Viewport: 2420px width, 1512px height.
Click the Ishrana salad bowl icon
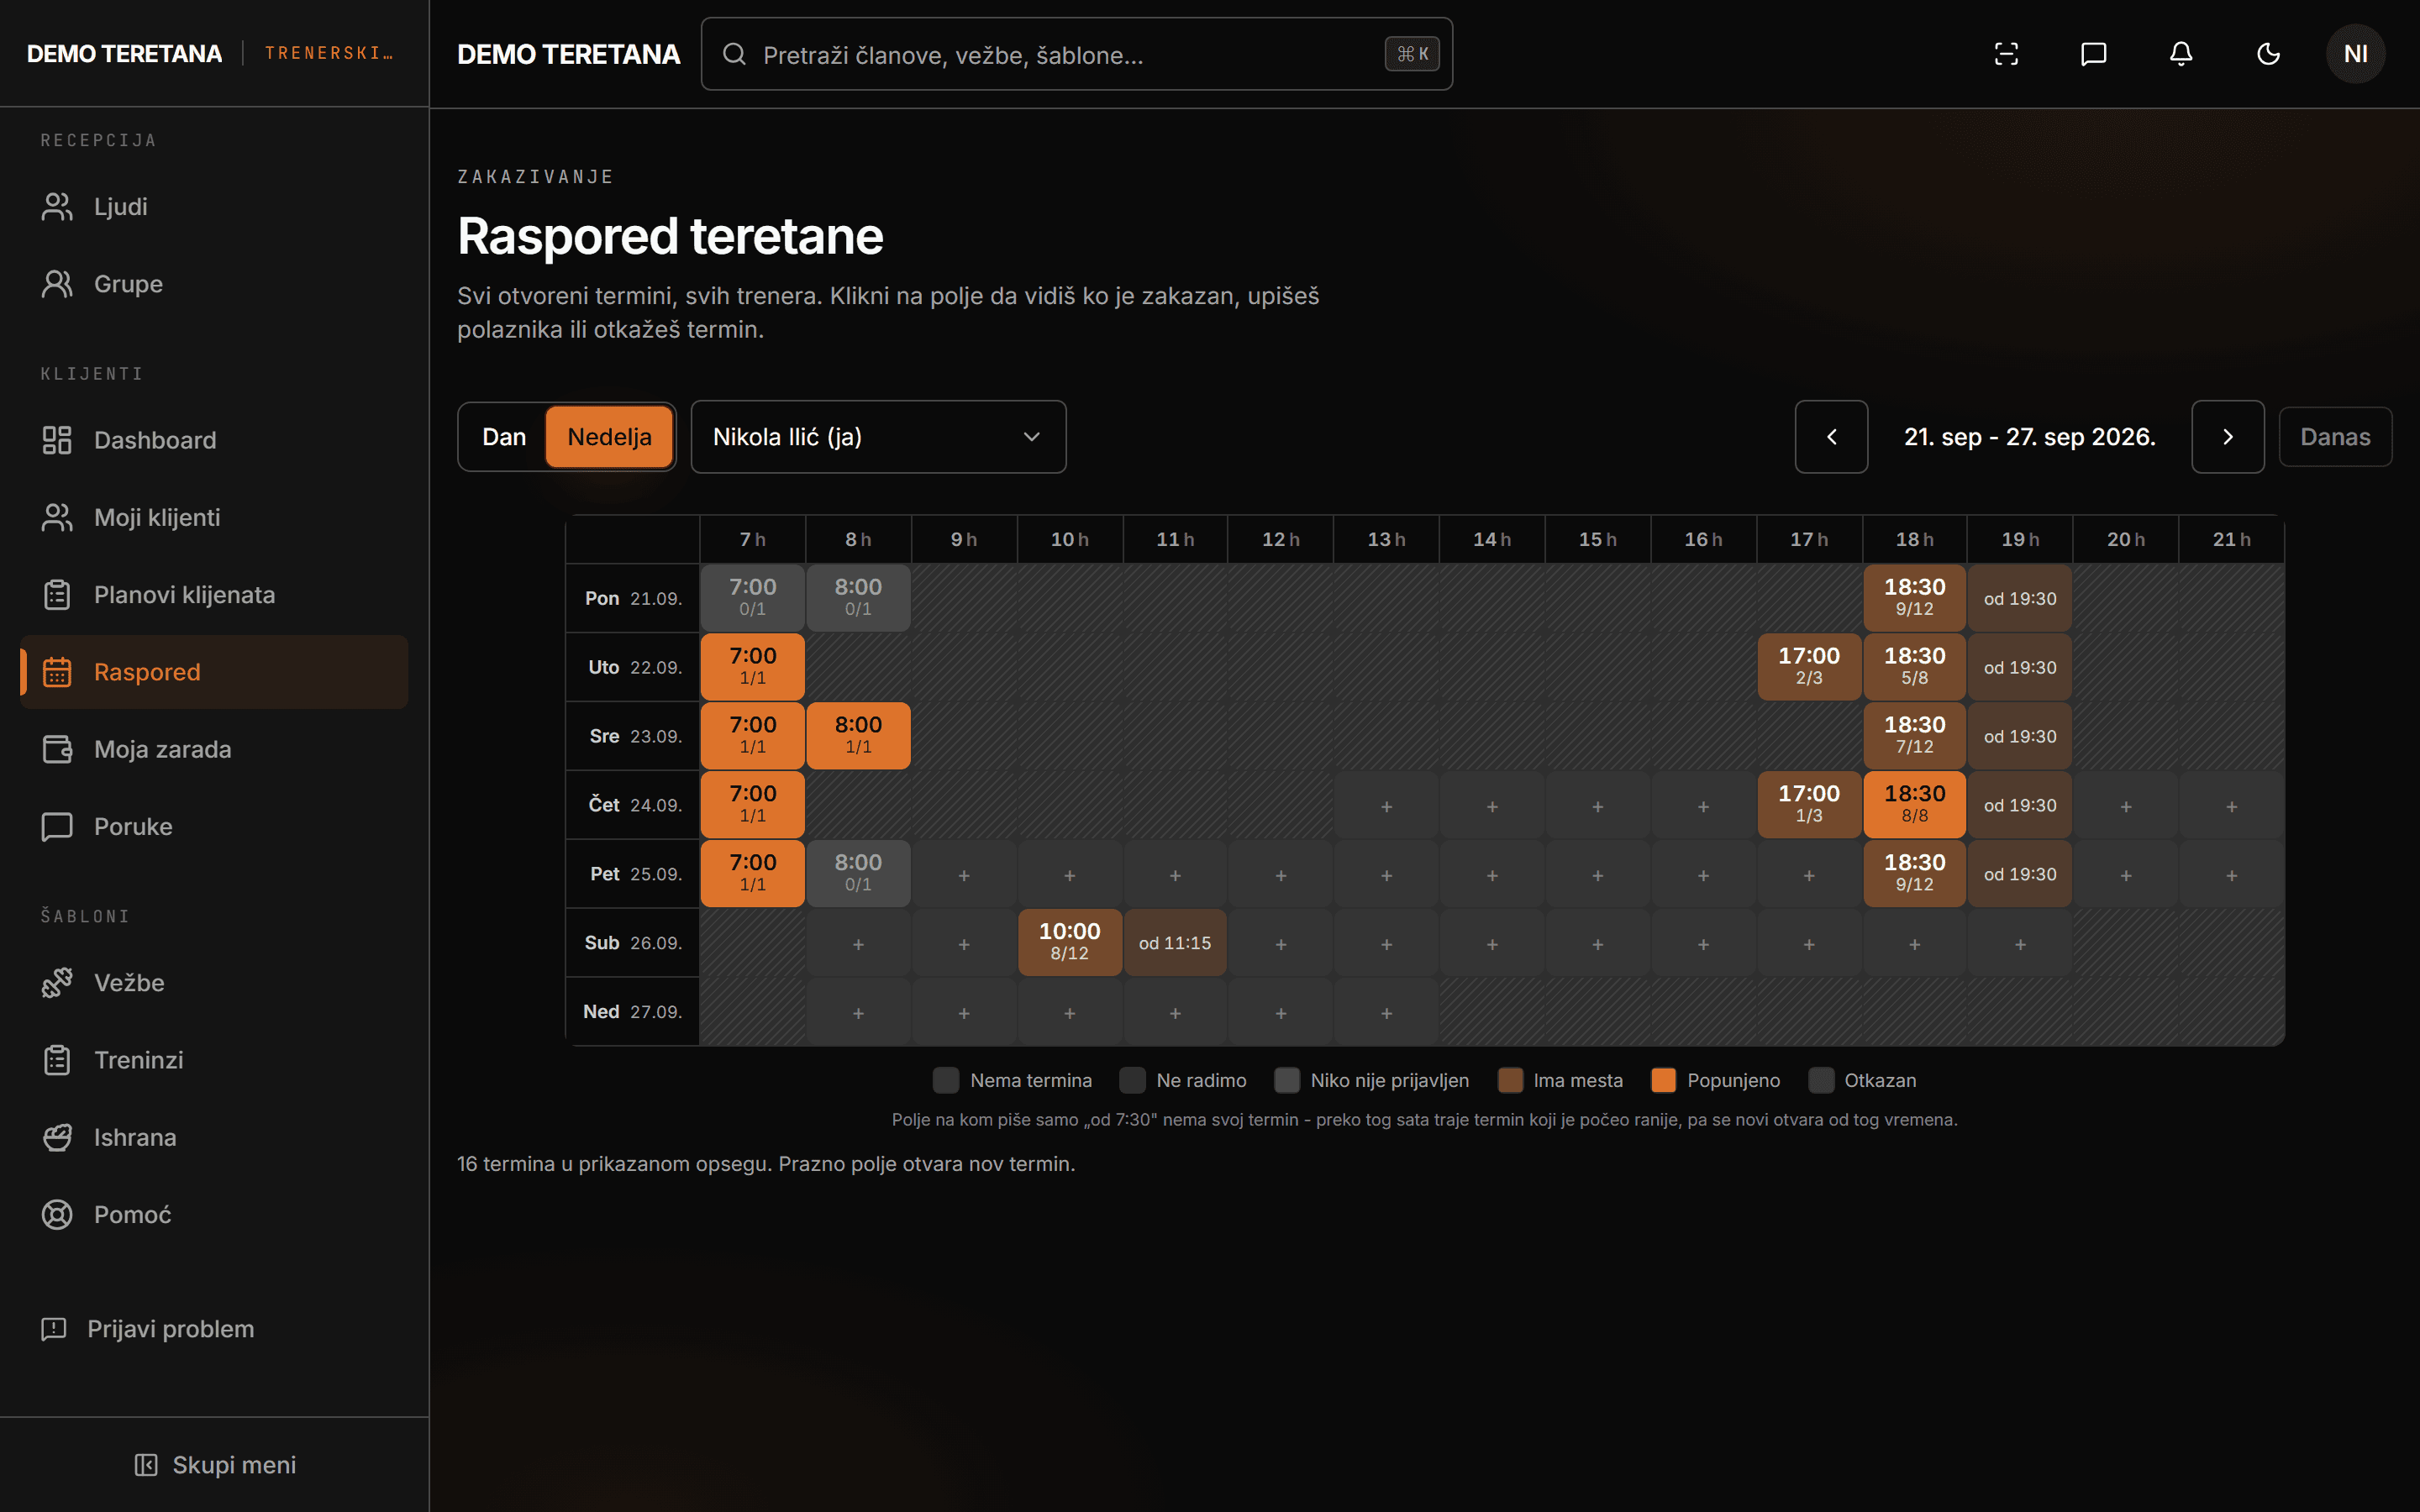[57, 1137]
